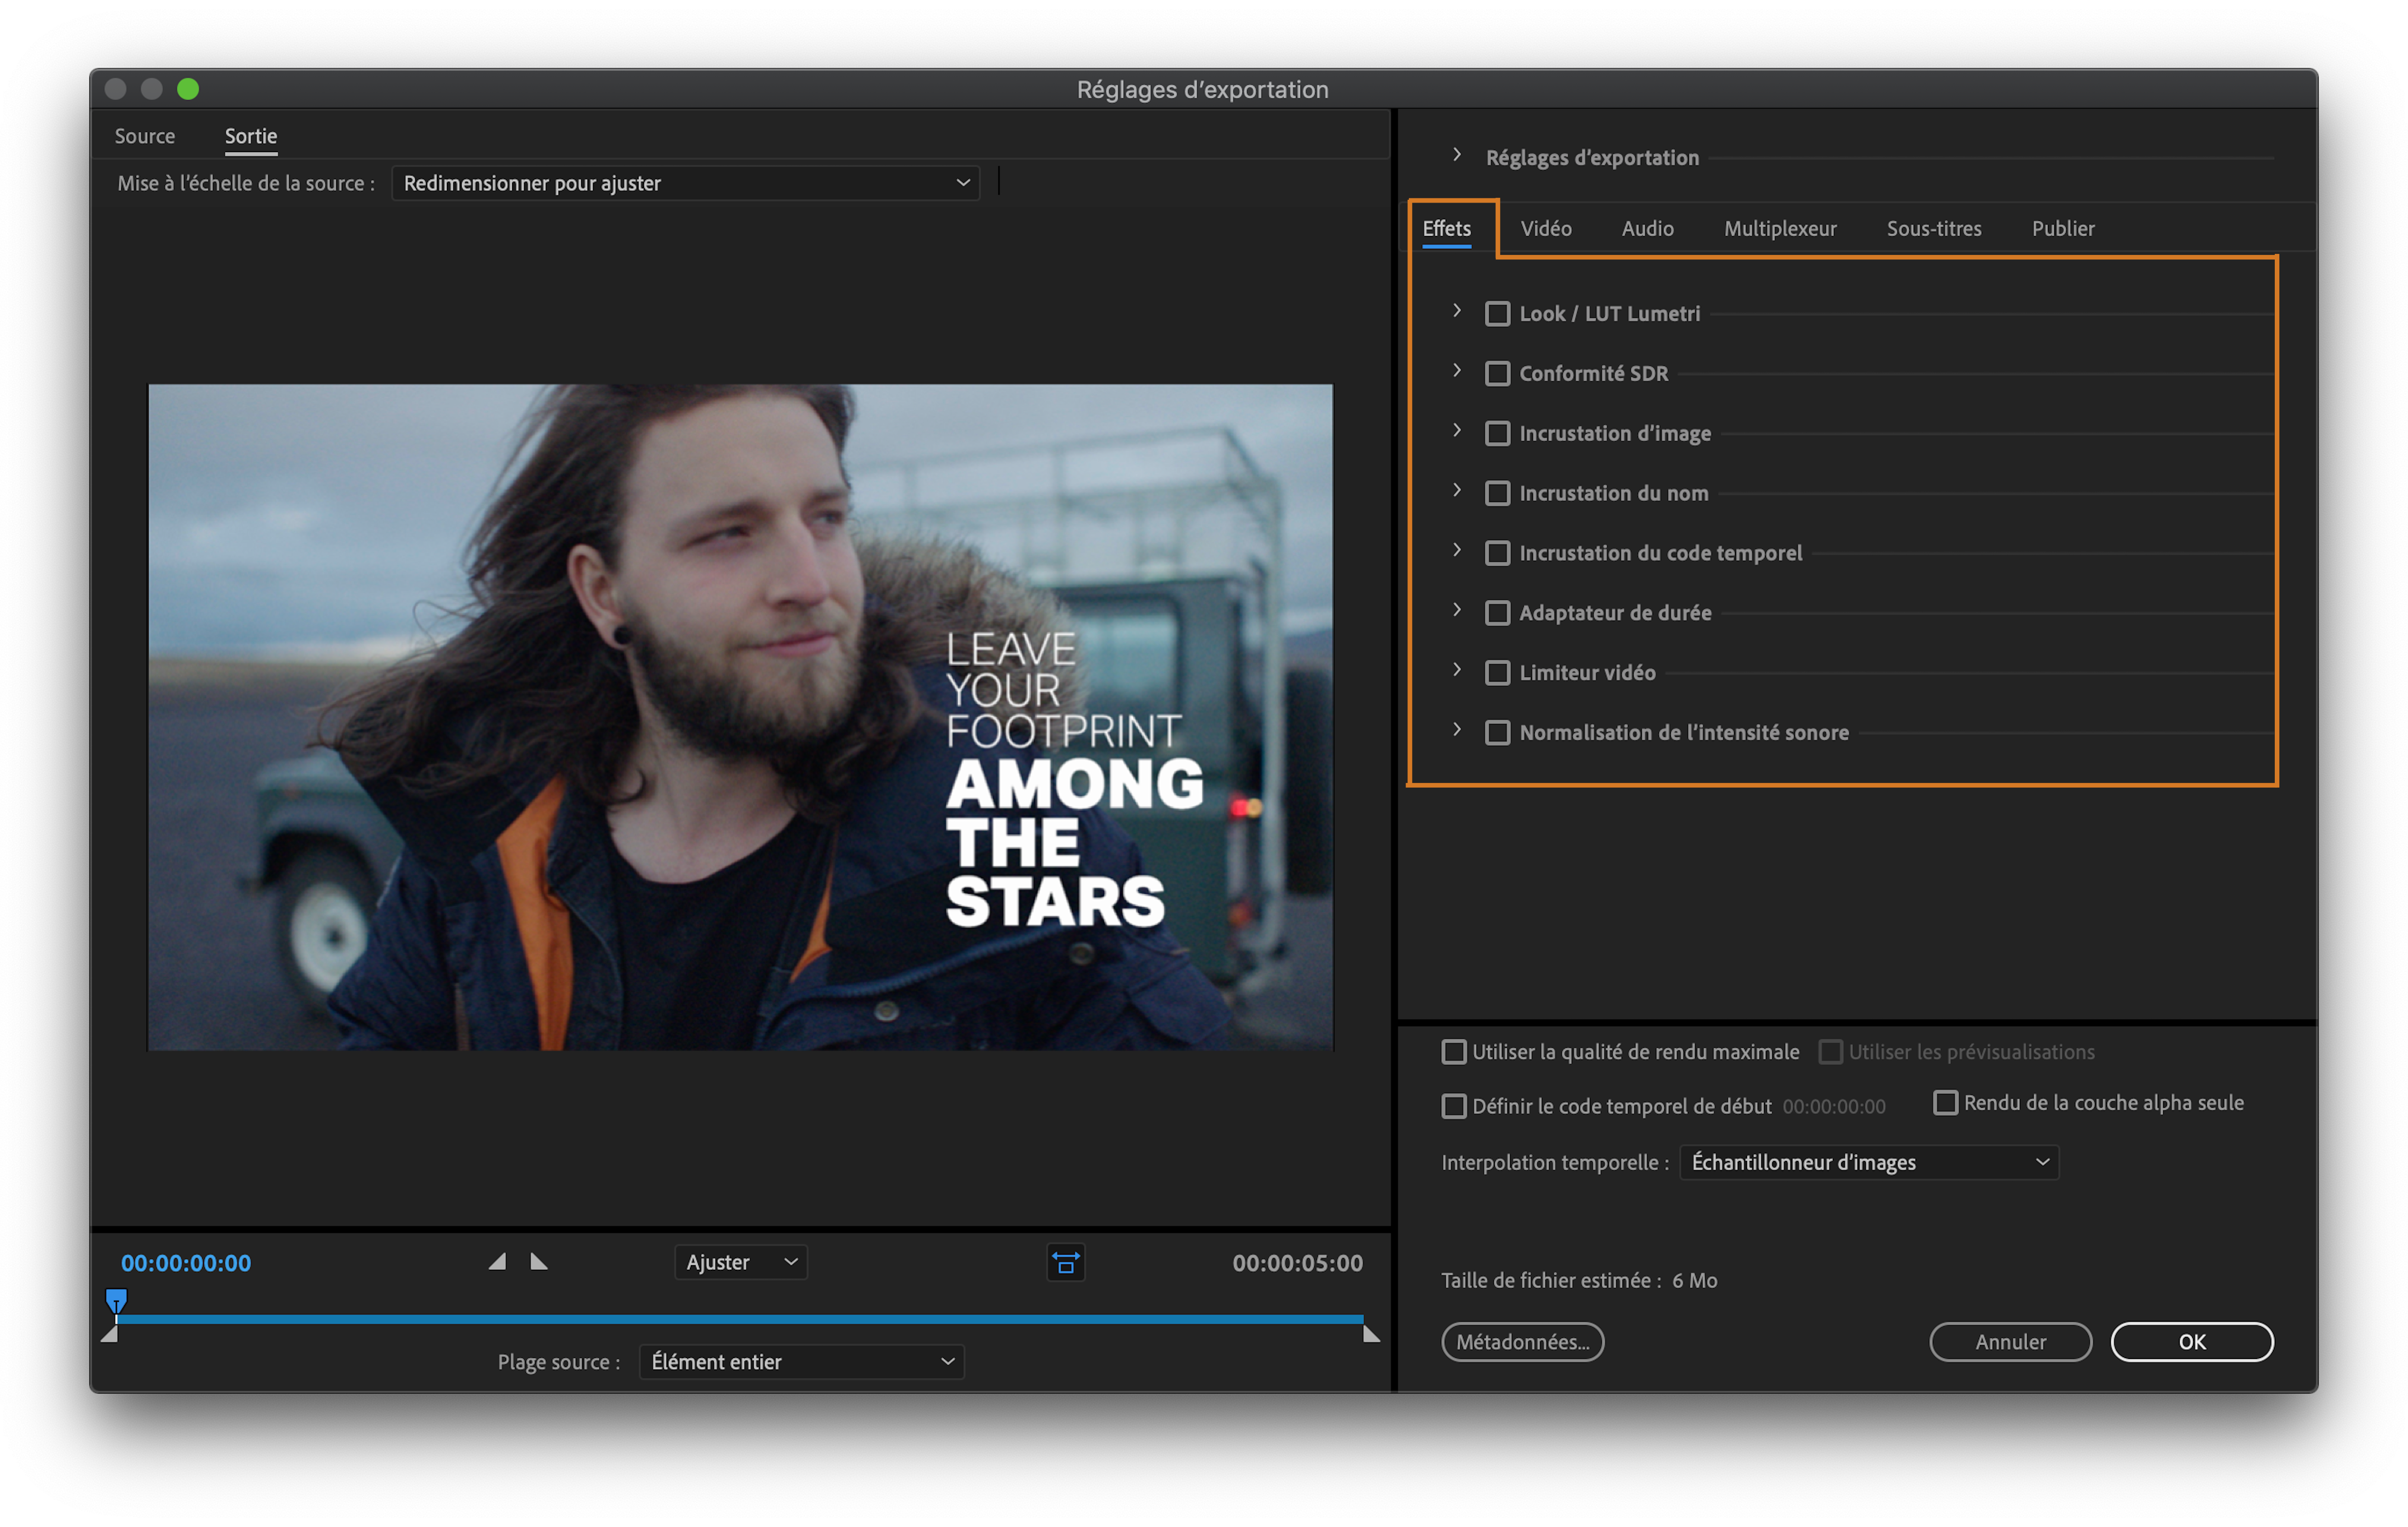
Task: Click the Métadonnées… button
Action: pyautogui.click(x=1521, y=1342)
